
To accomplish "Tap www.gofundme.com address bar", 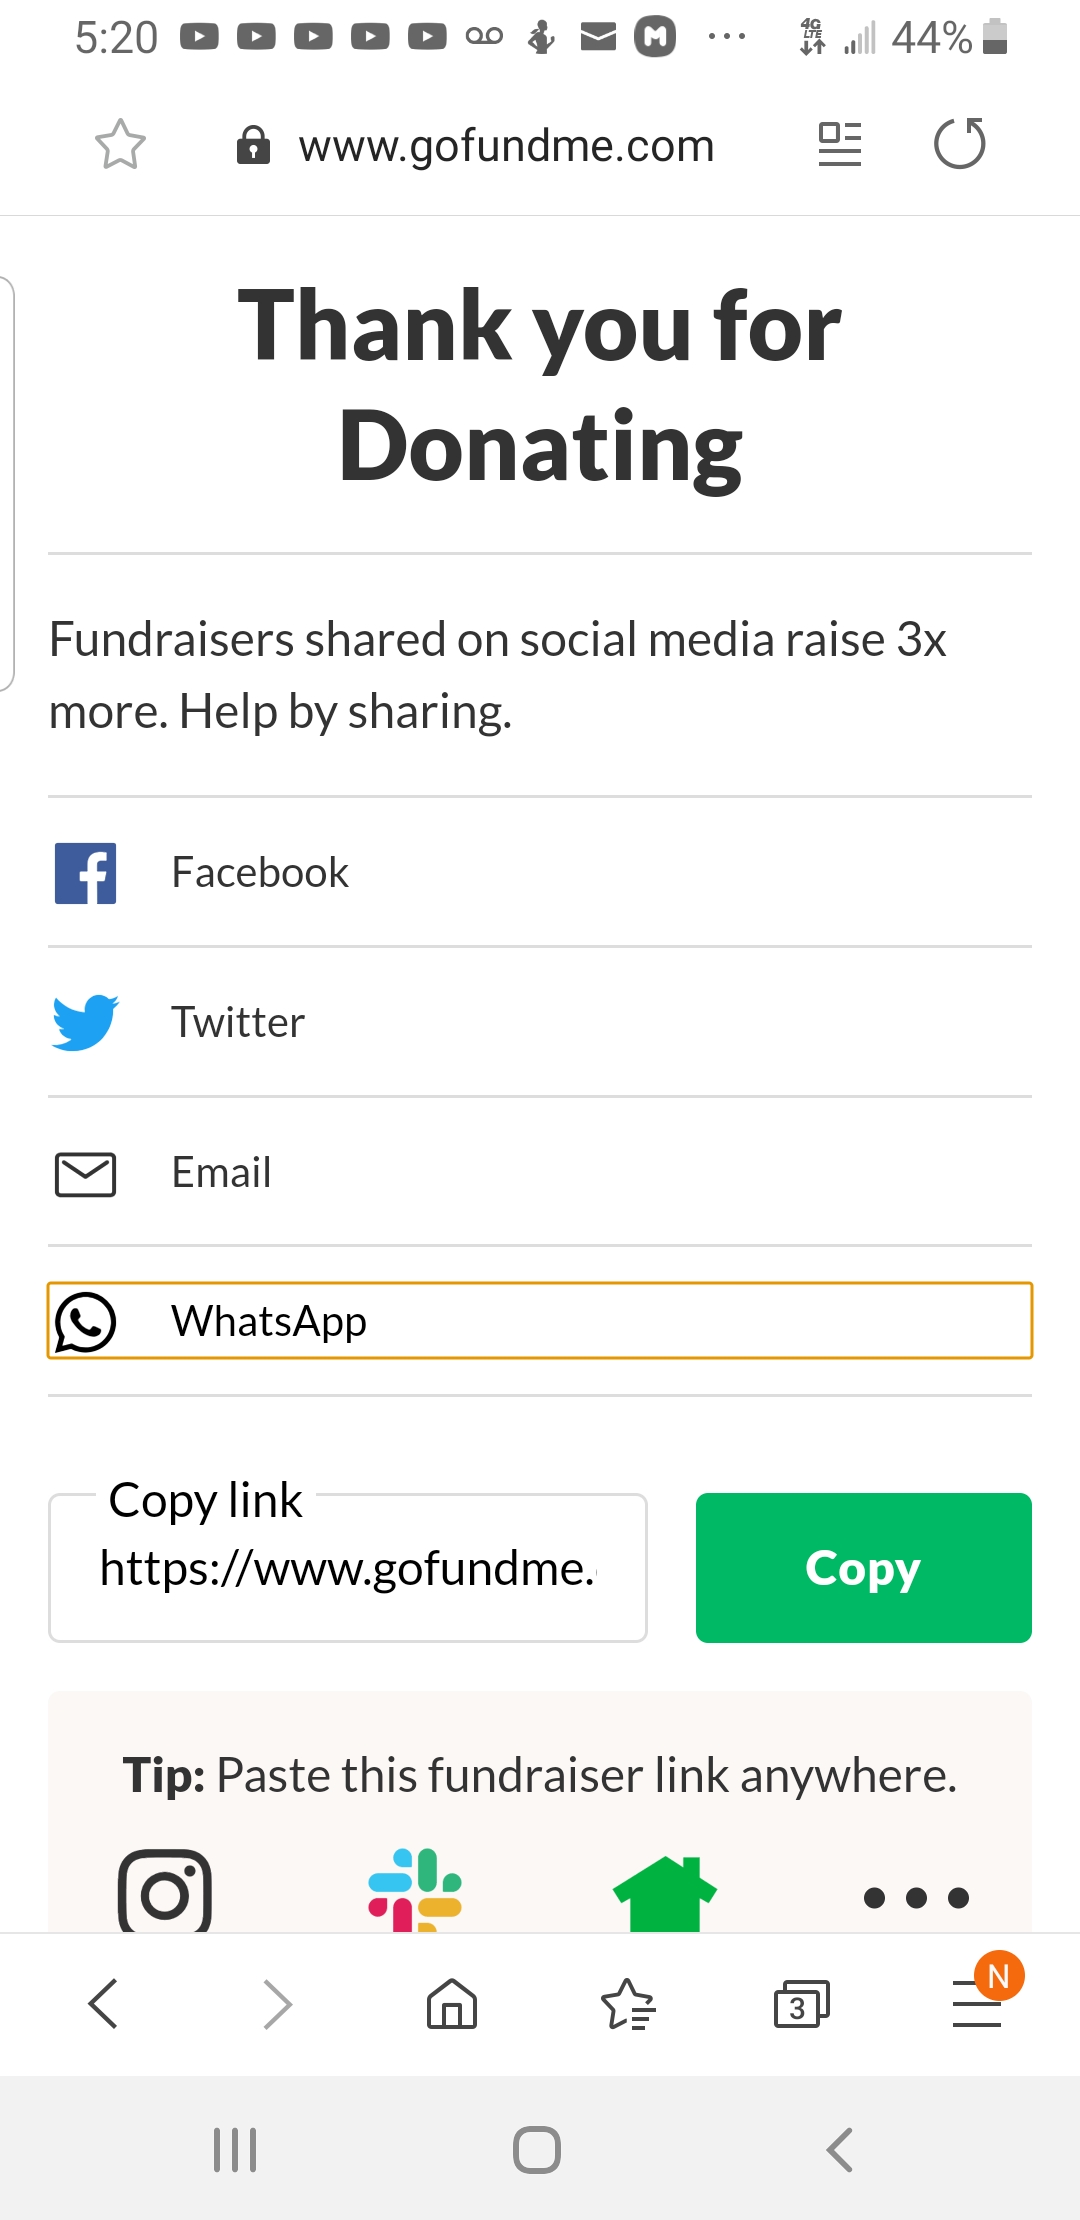I will tap(507, 146).
